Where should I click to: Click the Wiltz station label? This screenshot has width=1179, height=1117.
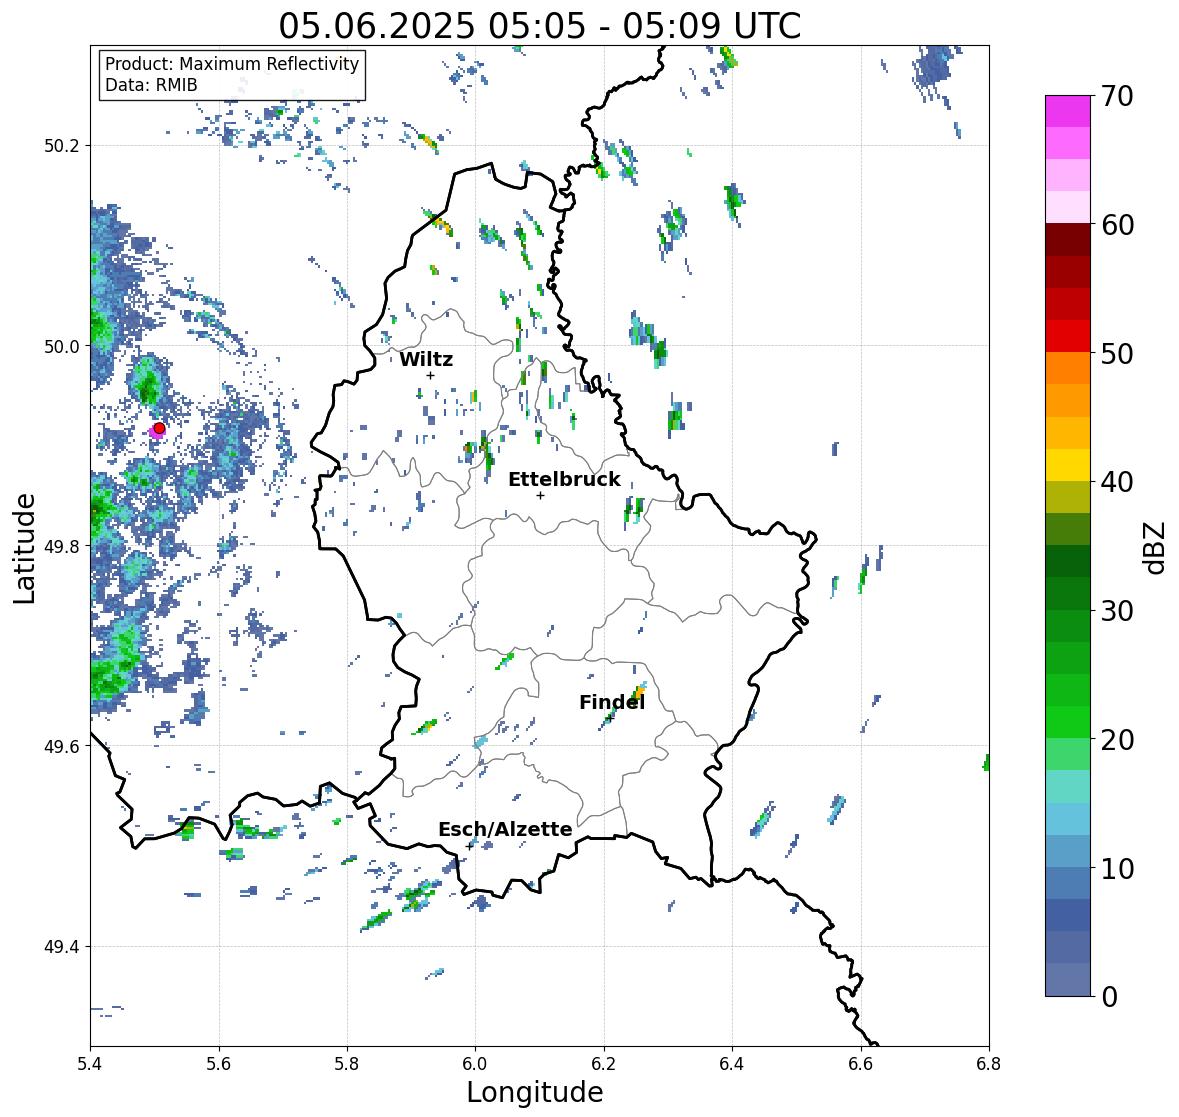[426, 359]
